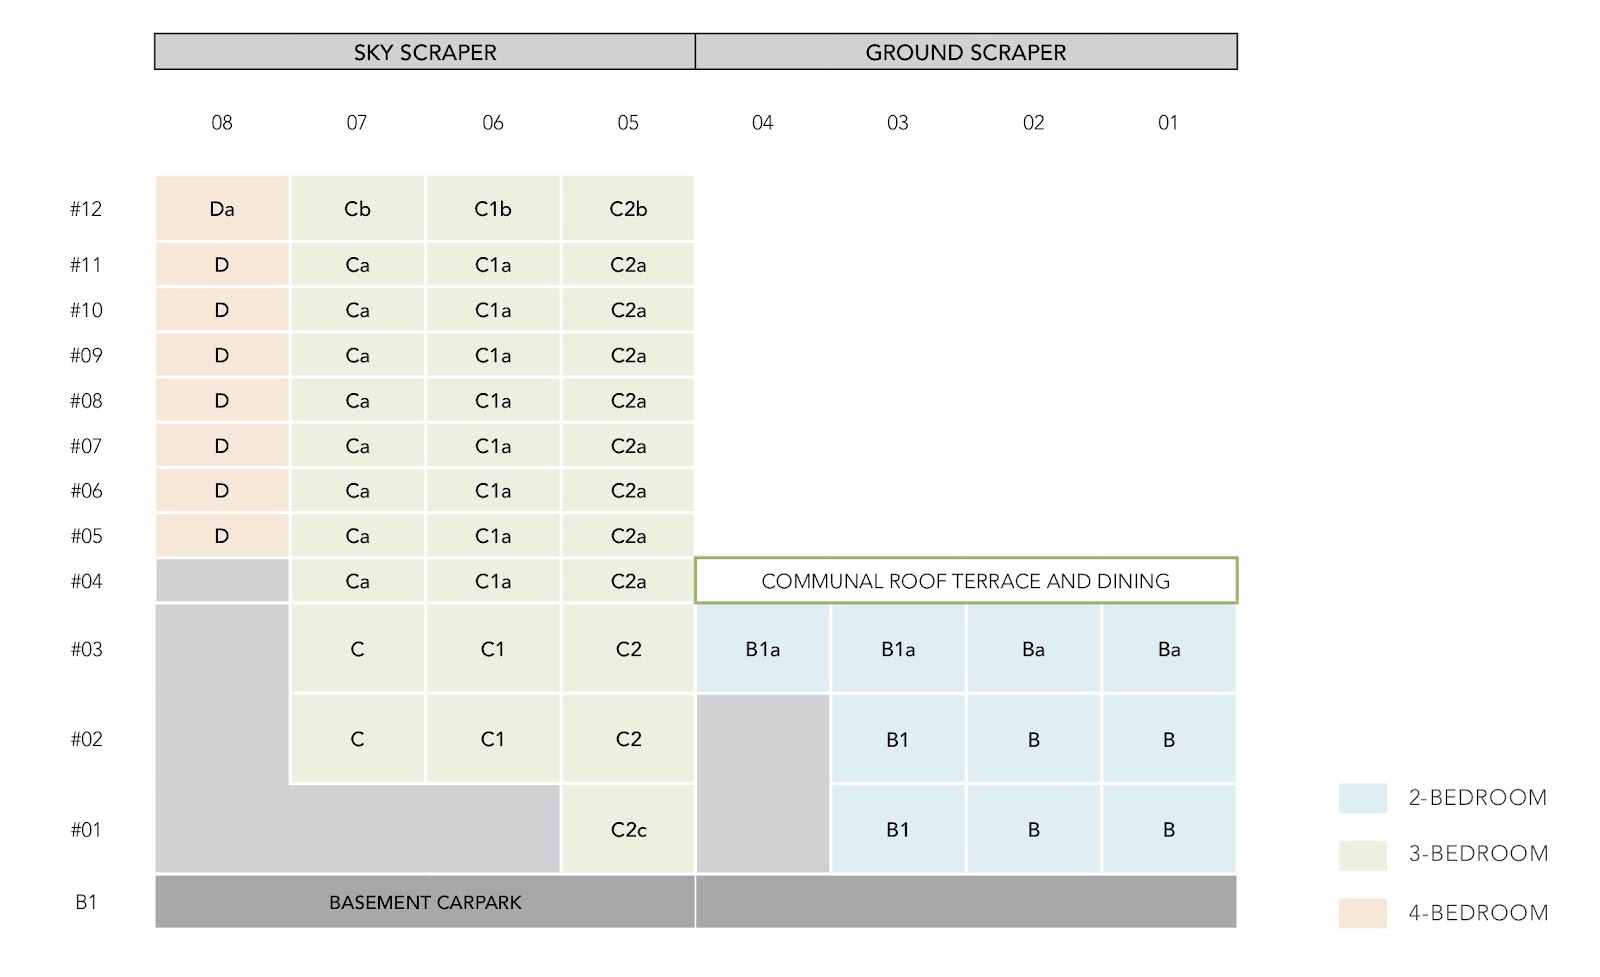
Task: Click the 3-Bedroom green legend swatch
Action: 1363,855
